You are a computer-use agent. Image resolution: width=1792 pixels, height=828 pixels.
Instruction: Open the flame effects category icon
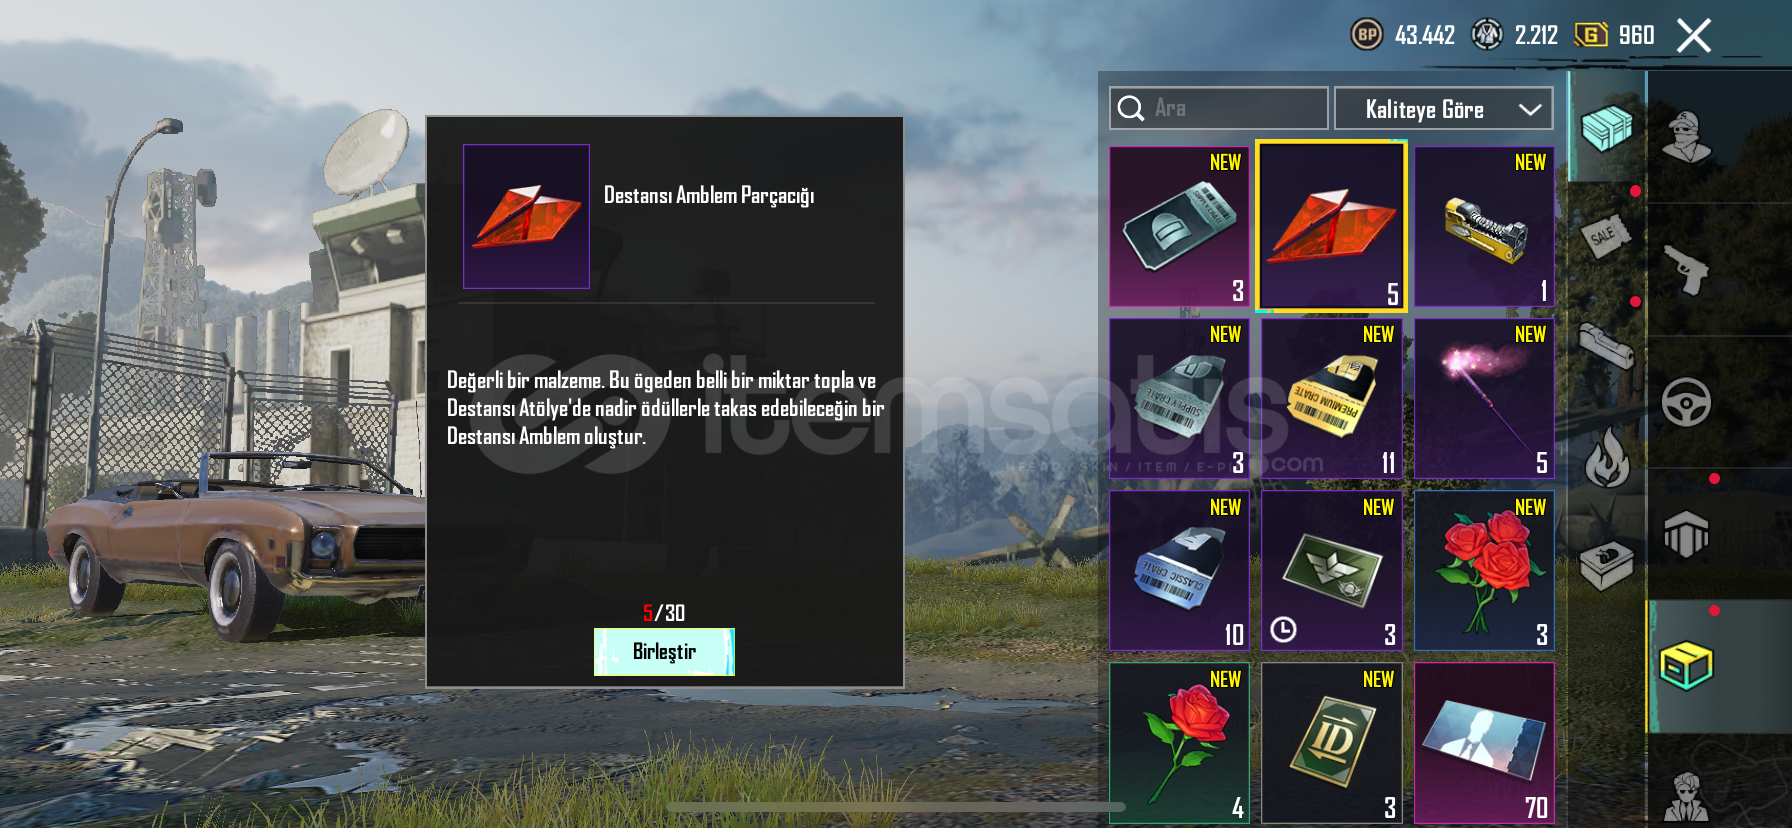[x=1606, y=457]
